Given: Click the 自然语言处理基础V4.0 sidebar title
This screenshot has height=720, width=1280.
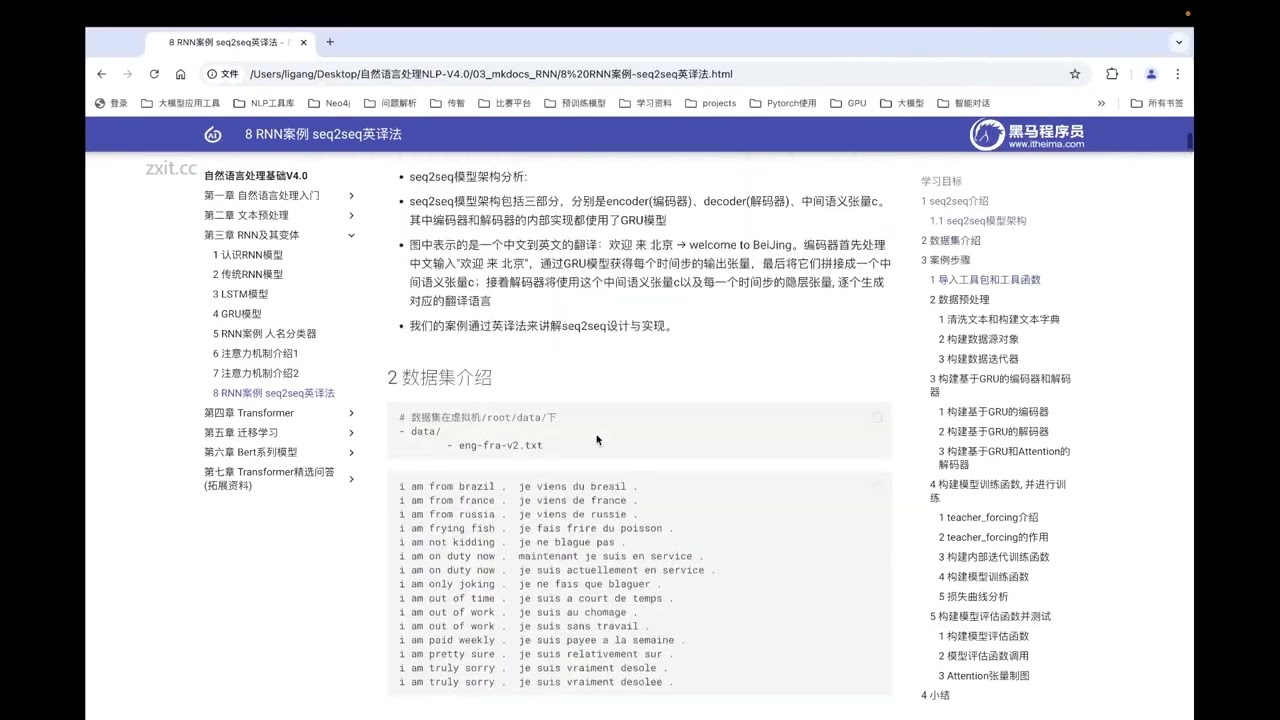Looking at the screenshot, I should (256, 176).
